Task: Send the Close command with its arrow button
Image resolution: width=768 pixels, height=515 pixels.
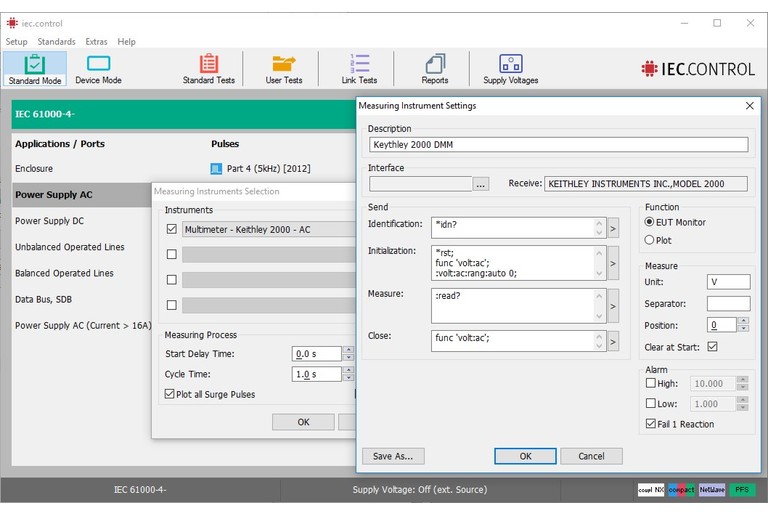Action: [613, 341]
